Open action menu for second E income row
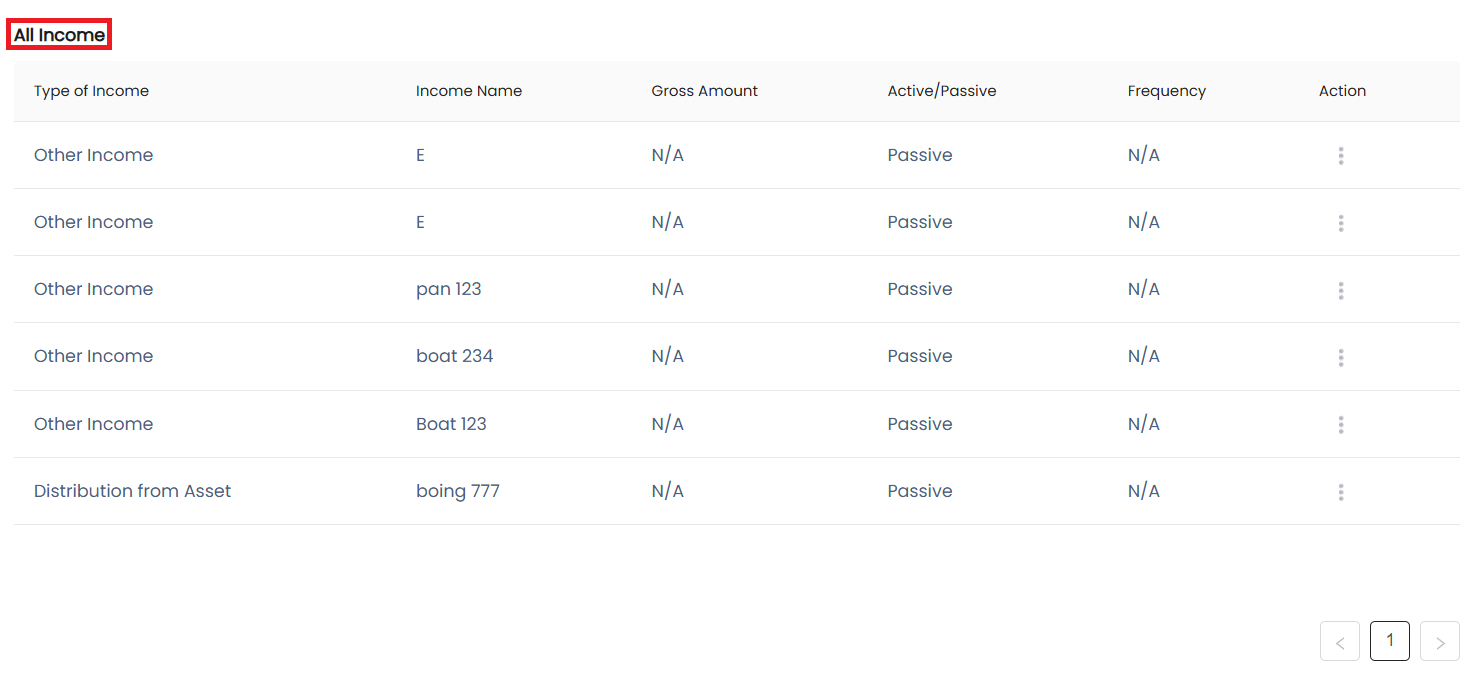Screen dimensions: 1471x689 pyautogui.click(x=1340, y=223)
